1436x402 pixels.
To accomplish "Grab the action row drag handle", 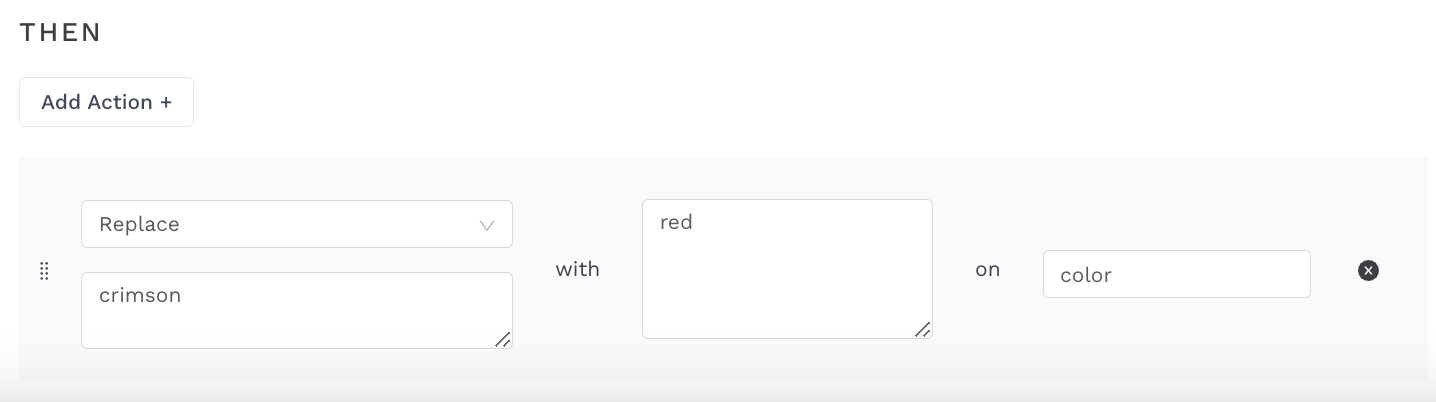I will (44, 271).
